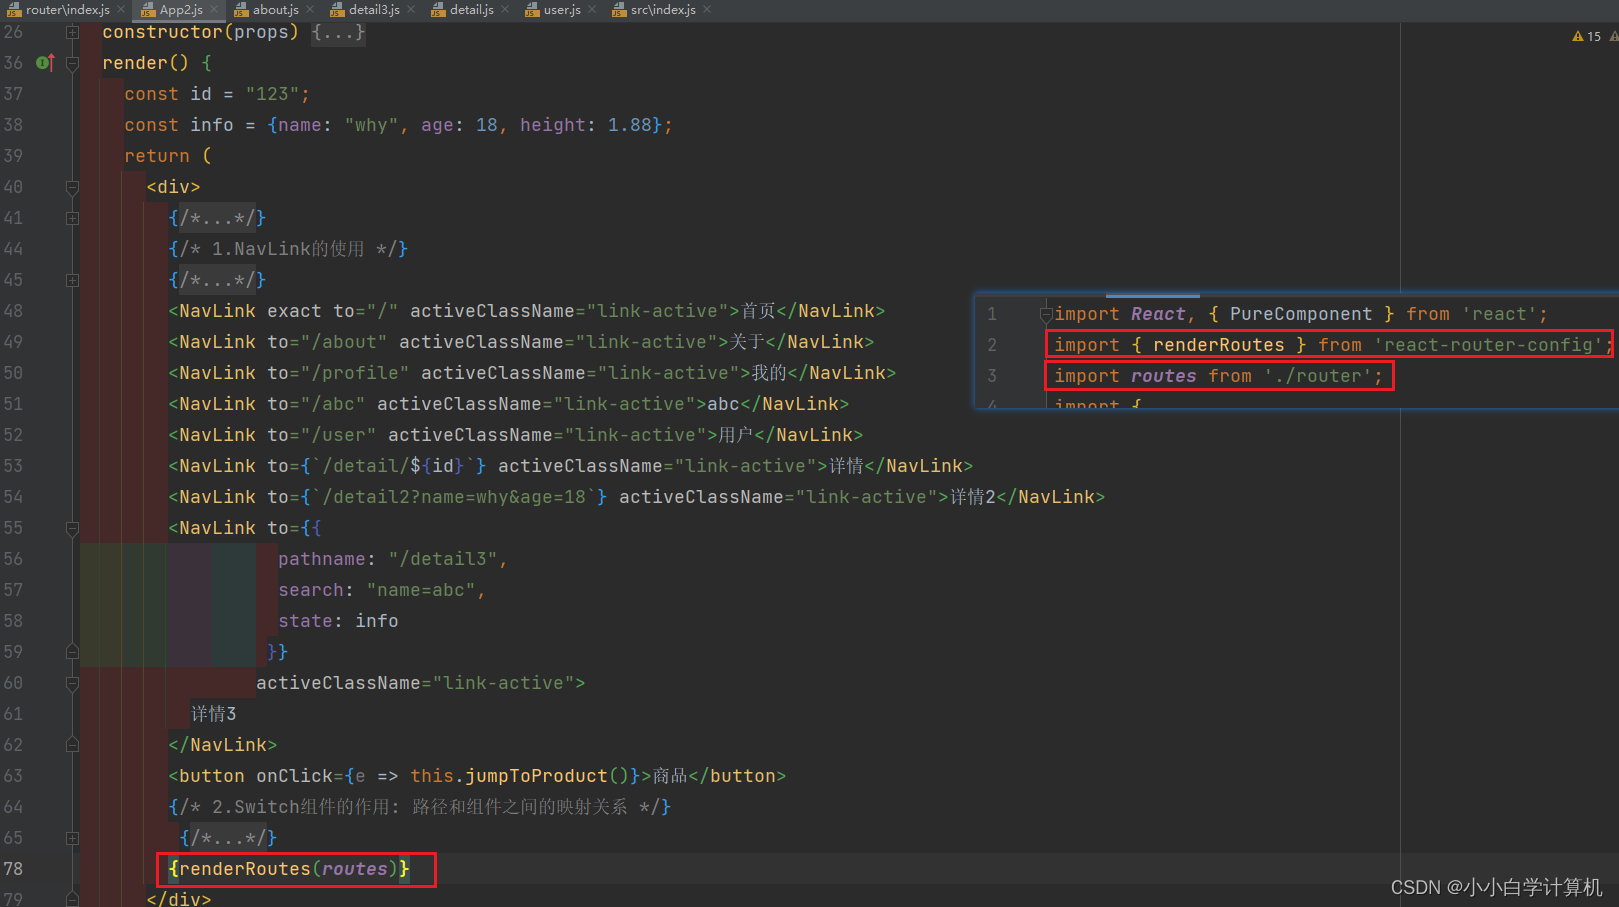Click the fold end marker on line 79
Viewport: 1619px width, 907px height.
click(72, 899)
